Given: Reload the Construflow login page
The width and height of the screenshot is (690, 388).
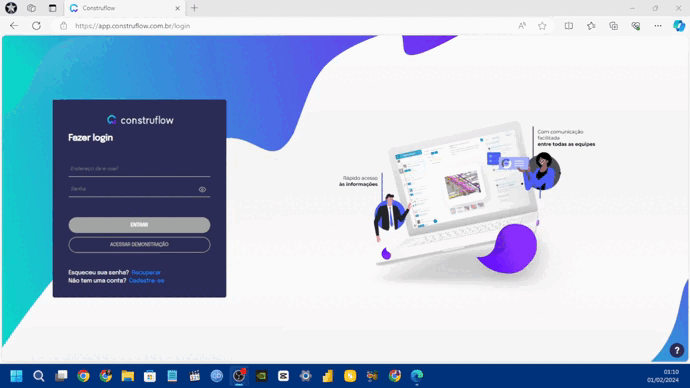Looking at the screenshot, I should click(x=36, y=26).
